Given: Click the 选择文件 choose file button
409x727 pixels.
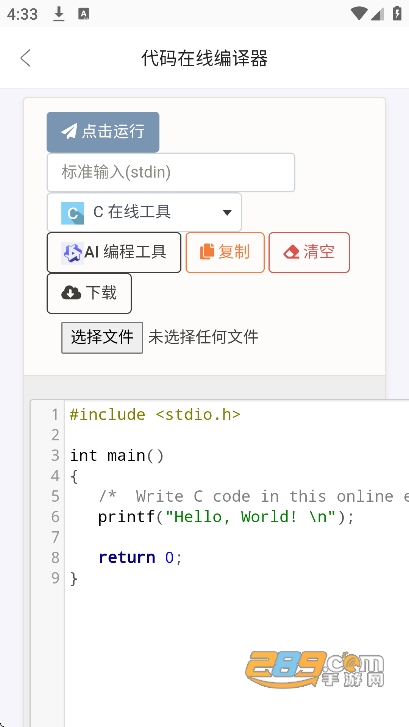Looking at the screenshot, I should click(x=102, y=338).
